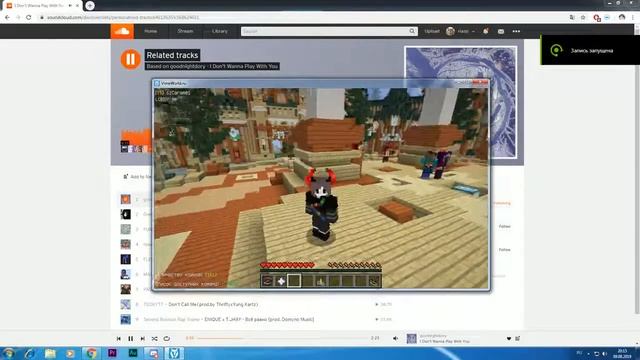Select the last hotbar slot in Minecraft
This screenshot has width=640, height=360.
(374, 280)
